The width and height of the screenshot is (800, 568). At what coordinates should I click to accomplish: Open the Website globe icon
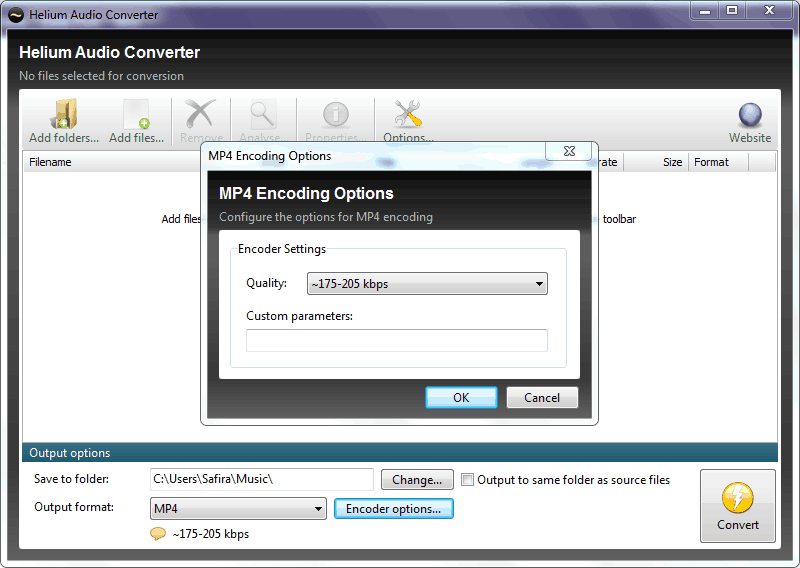pyautogui.click(x=750, y=115)
